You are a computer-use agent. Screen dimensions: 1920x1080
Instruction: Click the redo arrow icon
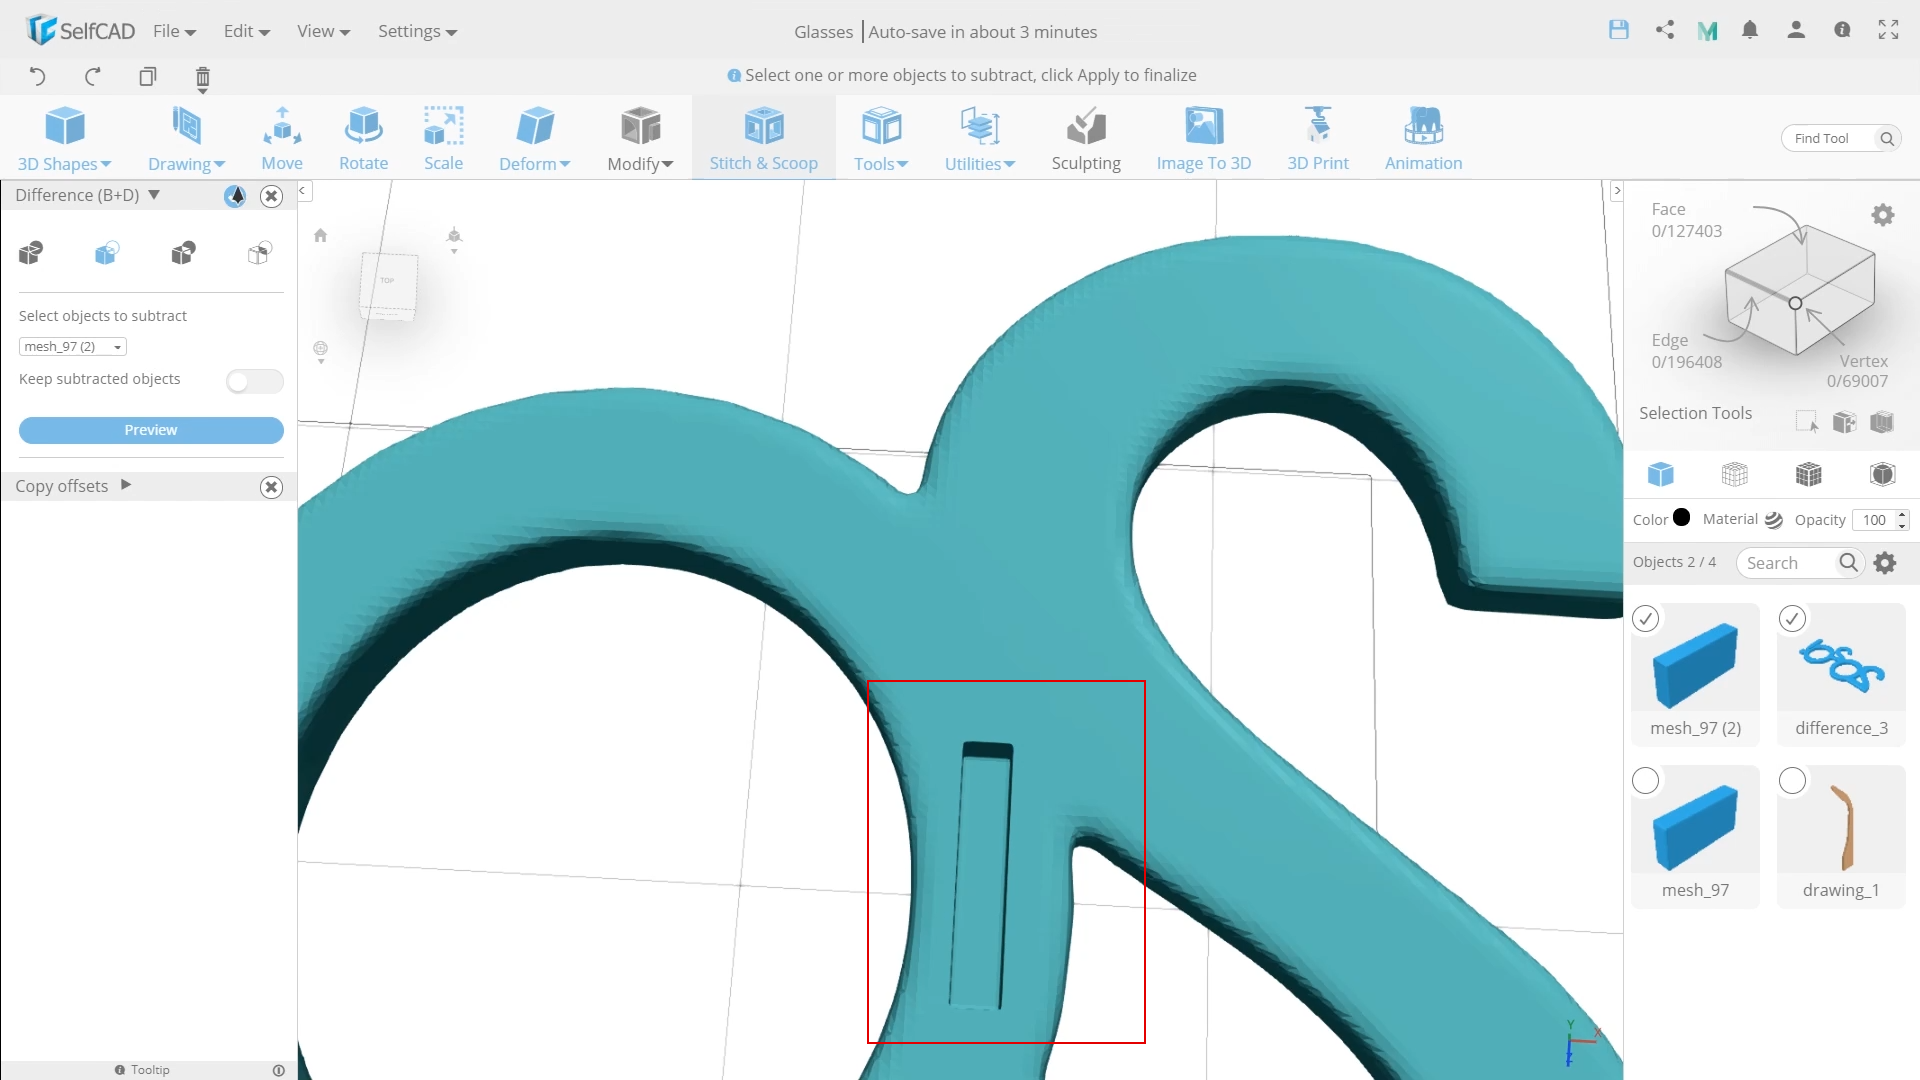pos(92,76)
